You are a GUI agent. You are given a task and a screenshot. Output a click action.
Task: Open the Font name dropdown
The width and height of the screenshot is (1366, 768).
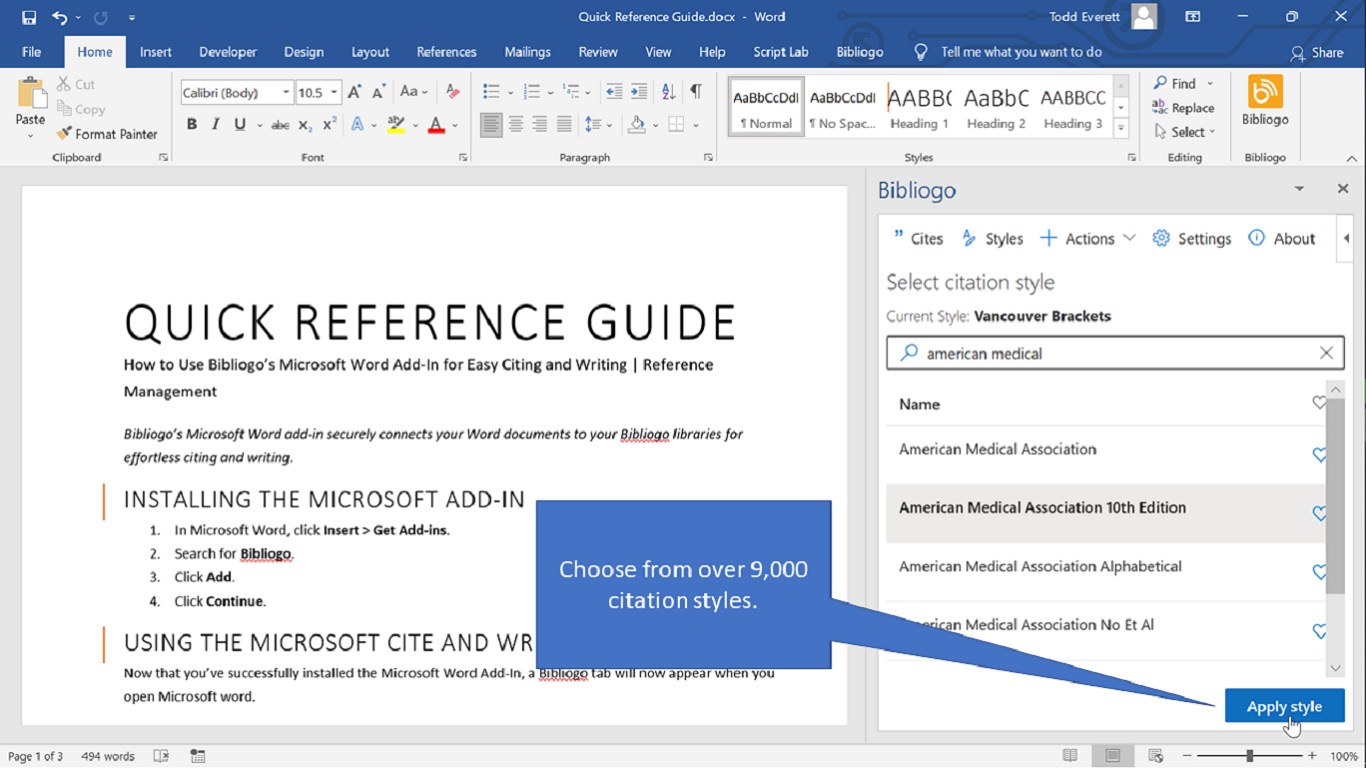click(286, 92)
